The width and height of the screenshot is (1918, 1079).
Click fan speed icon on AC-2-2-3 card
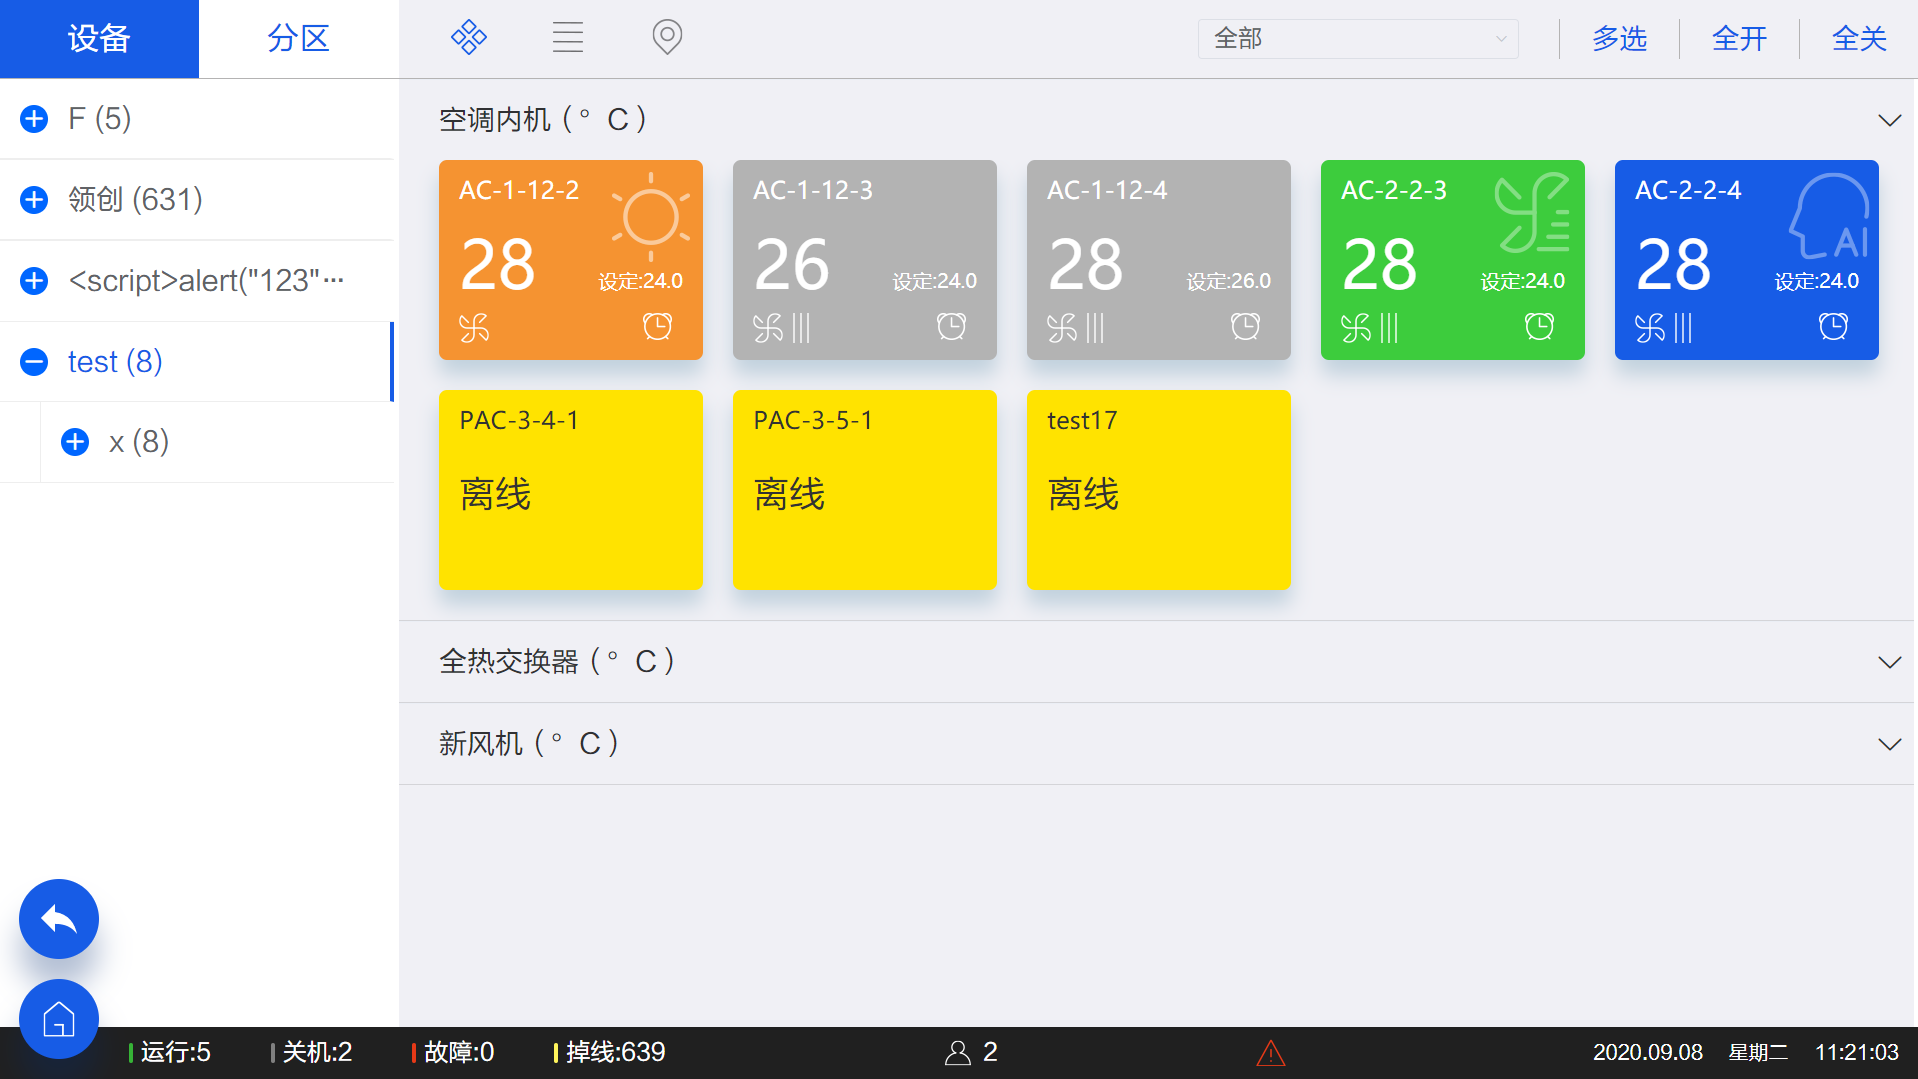[1356, 327]
